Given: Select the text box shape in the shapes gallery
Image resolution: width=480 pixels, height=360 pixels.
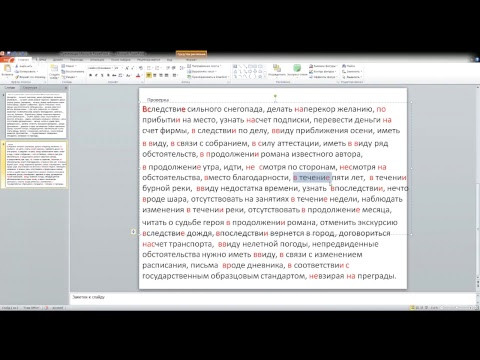Looking at the screenshot, I should [x=235, y=66].
